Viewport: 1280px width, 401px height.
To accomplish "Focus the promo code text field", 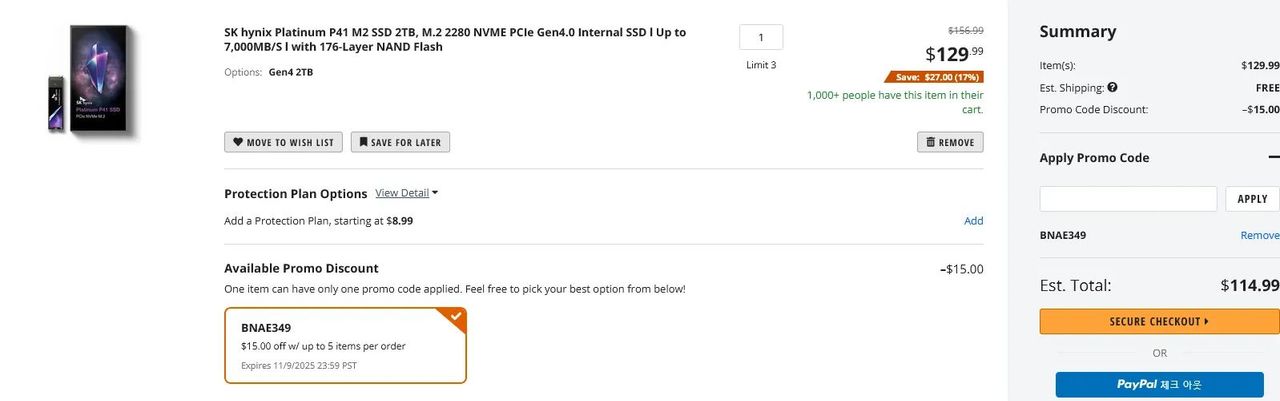I will (x=1128, y=199).
